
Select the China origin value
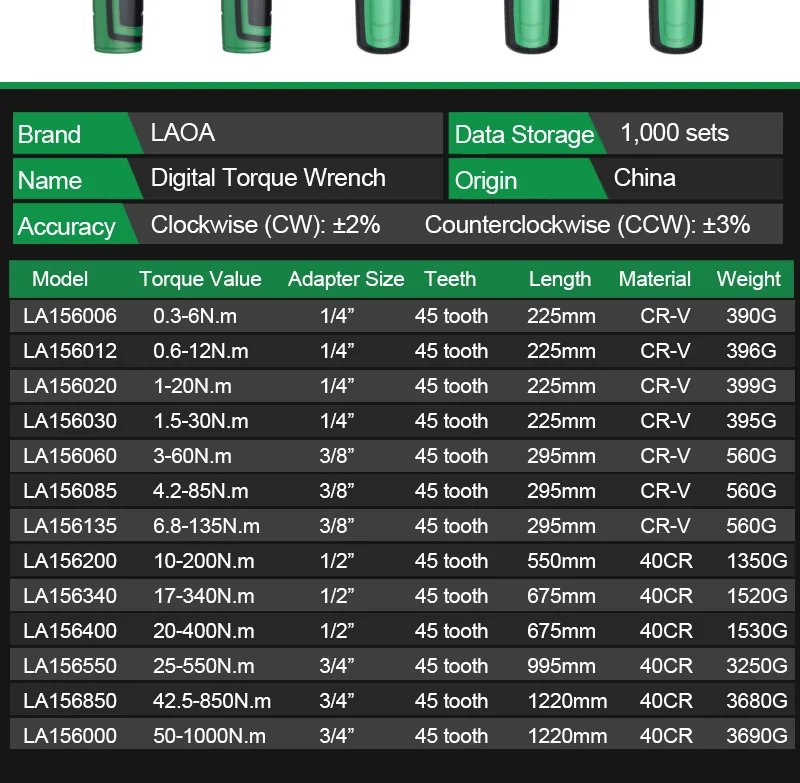coord(644,178)
